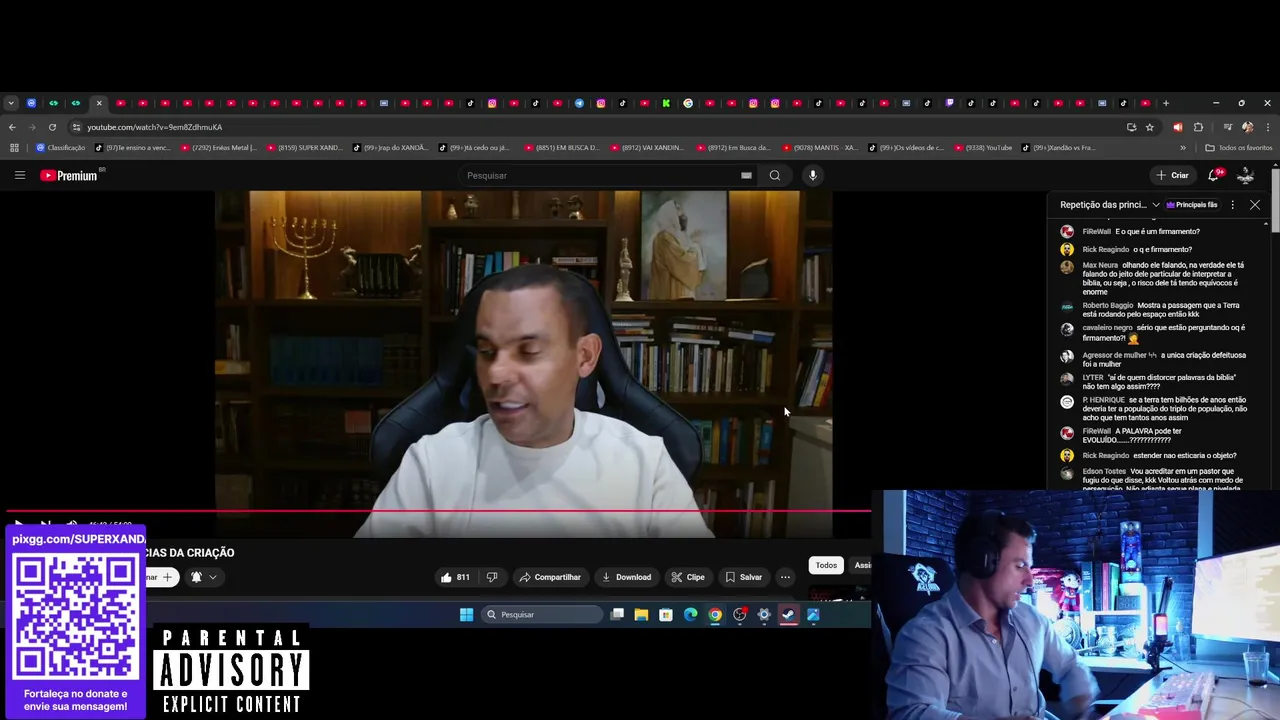
Task: Open chat replay more options menu
Action: tap(1232, 205)
